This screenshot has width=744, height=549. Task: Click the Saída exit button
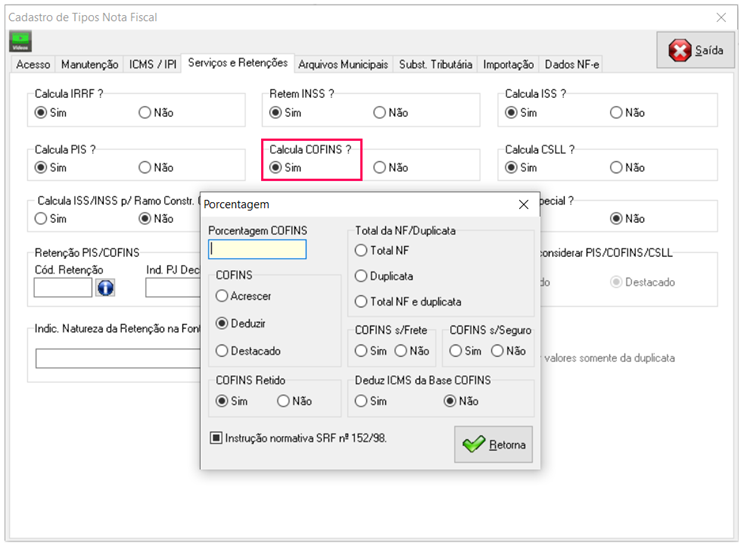click(696, 50)
